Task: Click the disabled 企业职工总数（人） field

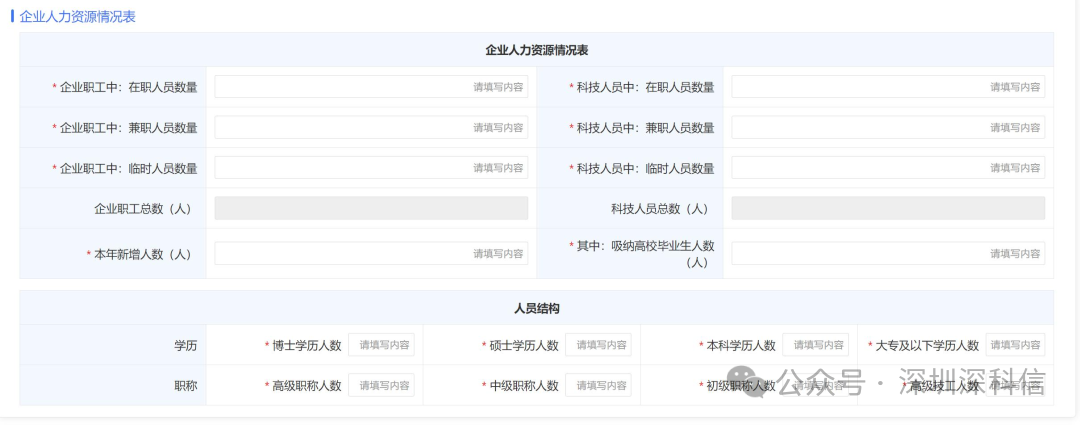Action: pos(371,208)
